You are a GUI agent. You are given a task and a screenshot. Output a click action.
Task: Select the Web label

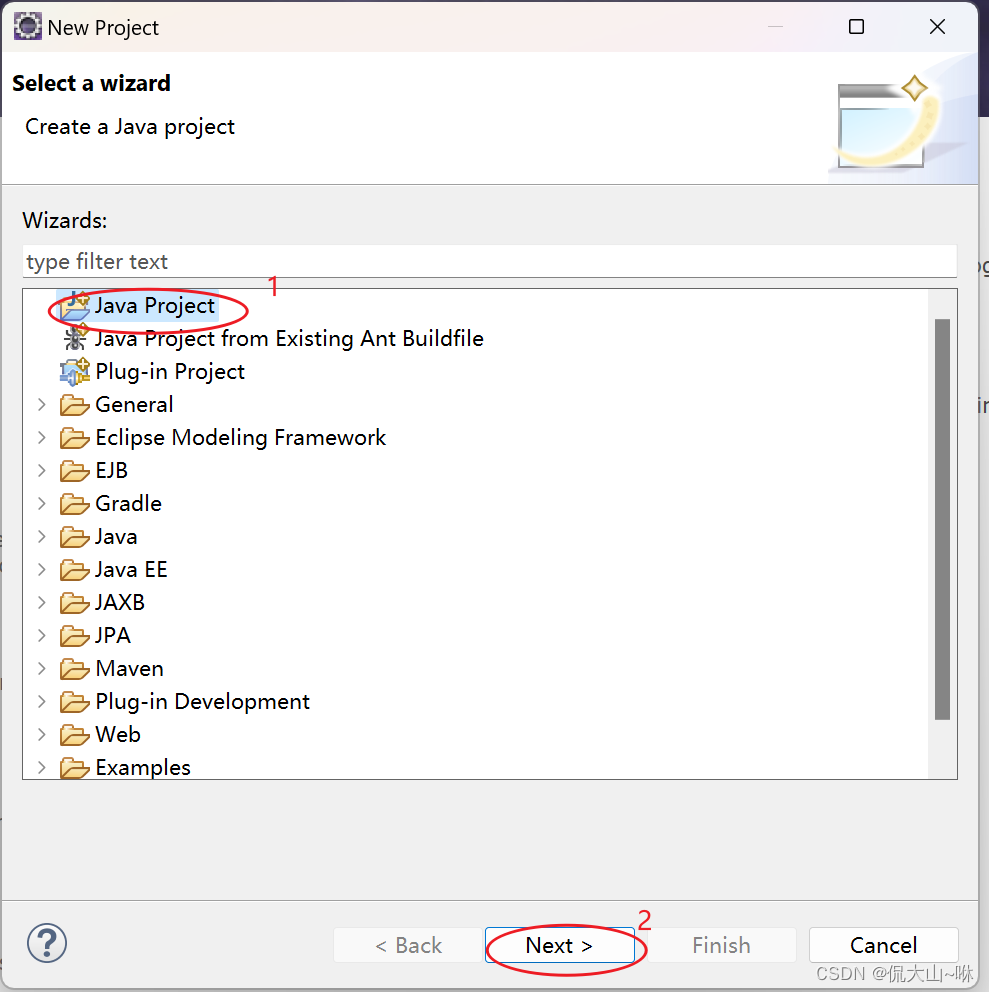(x=118, y=734)
